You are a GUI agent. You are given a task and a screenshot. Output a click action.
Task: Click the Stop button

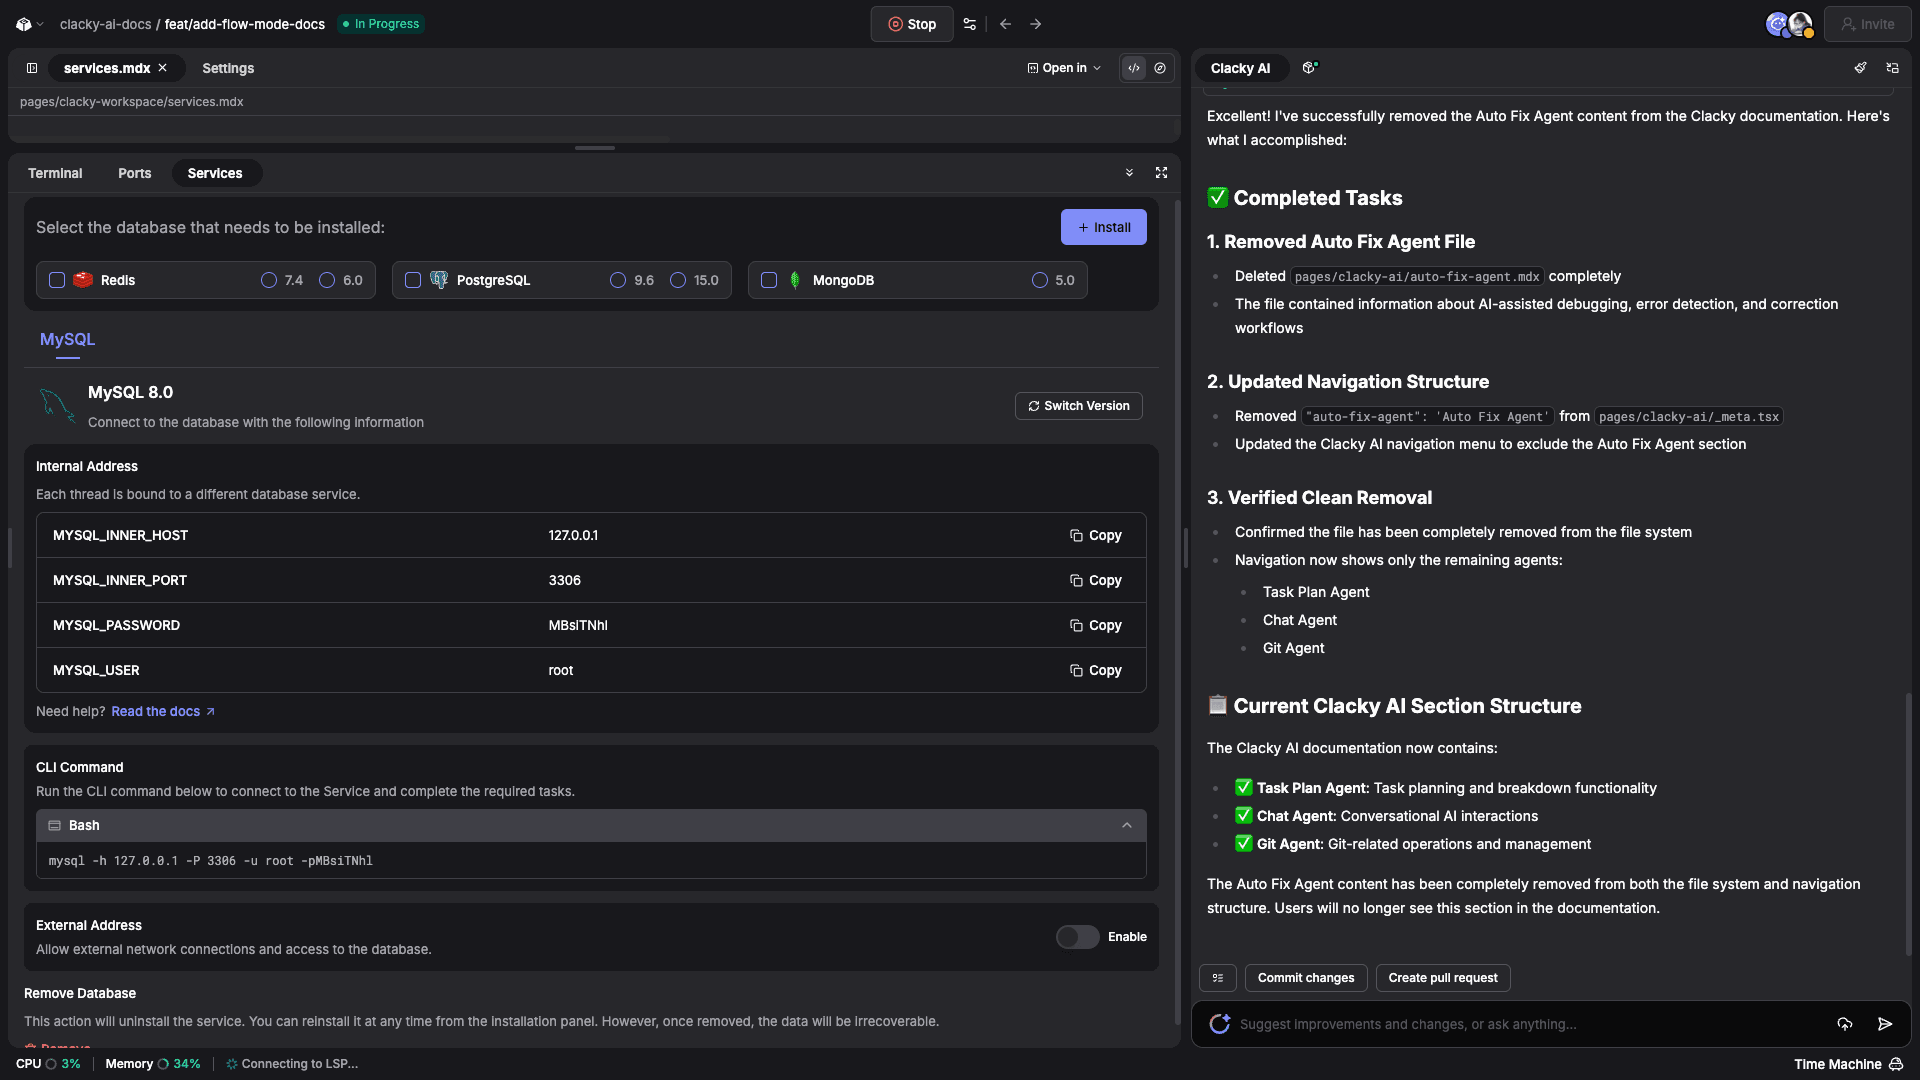click(912, 24)
